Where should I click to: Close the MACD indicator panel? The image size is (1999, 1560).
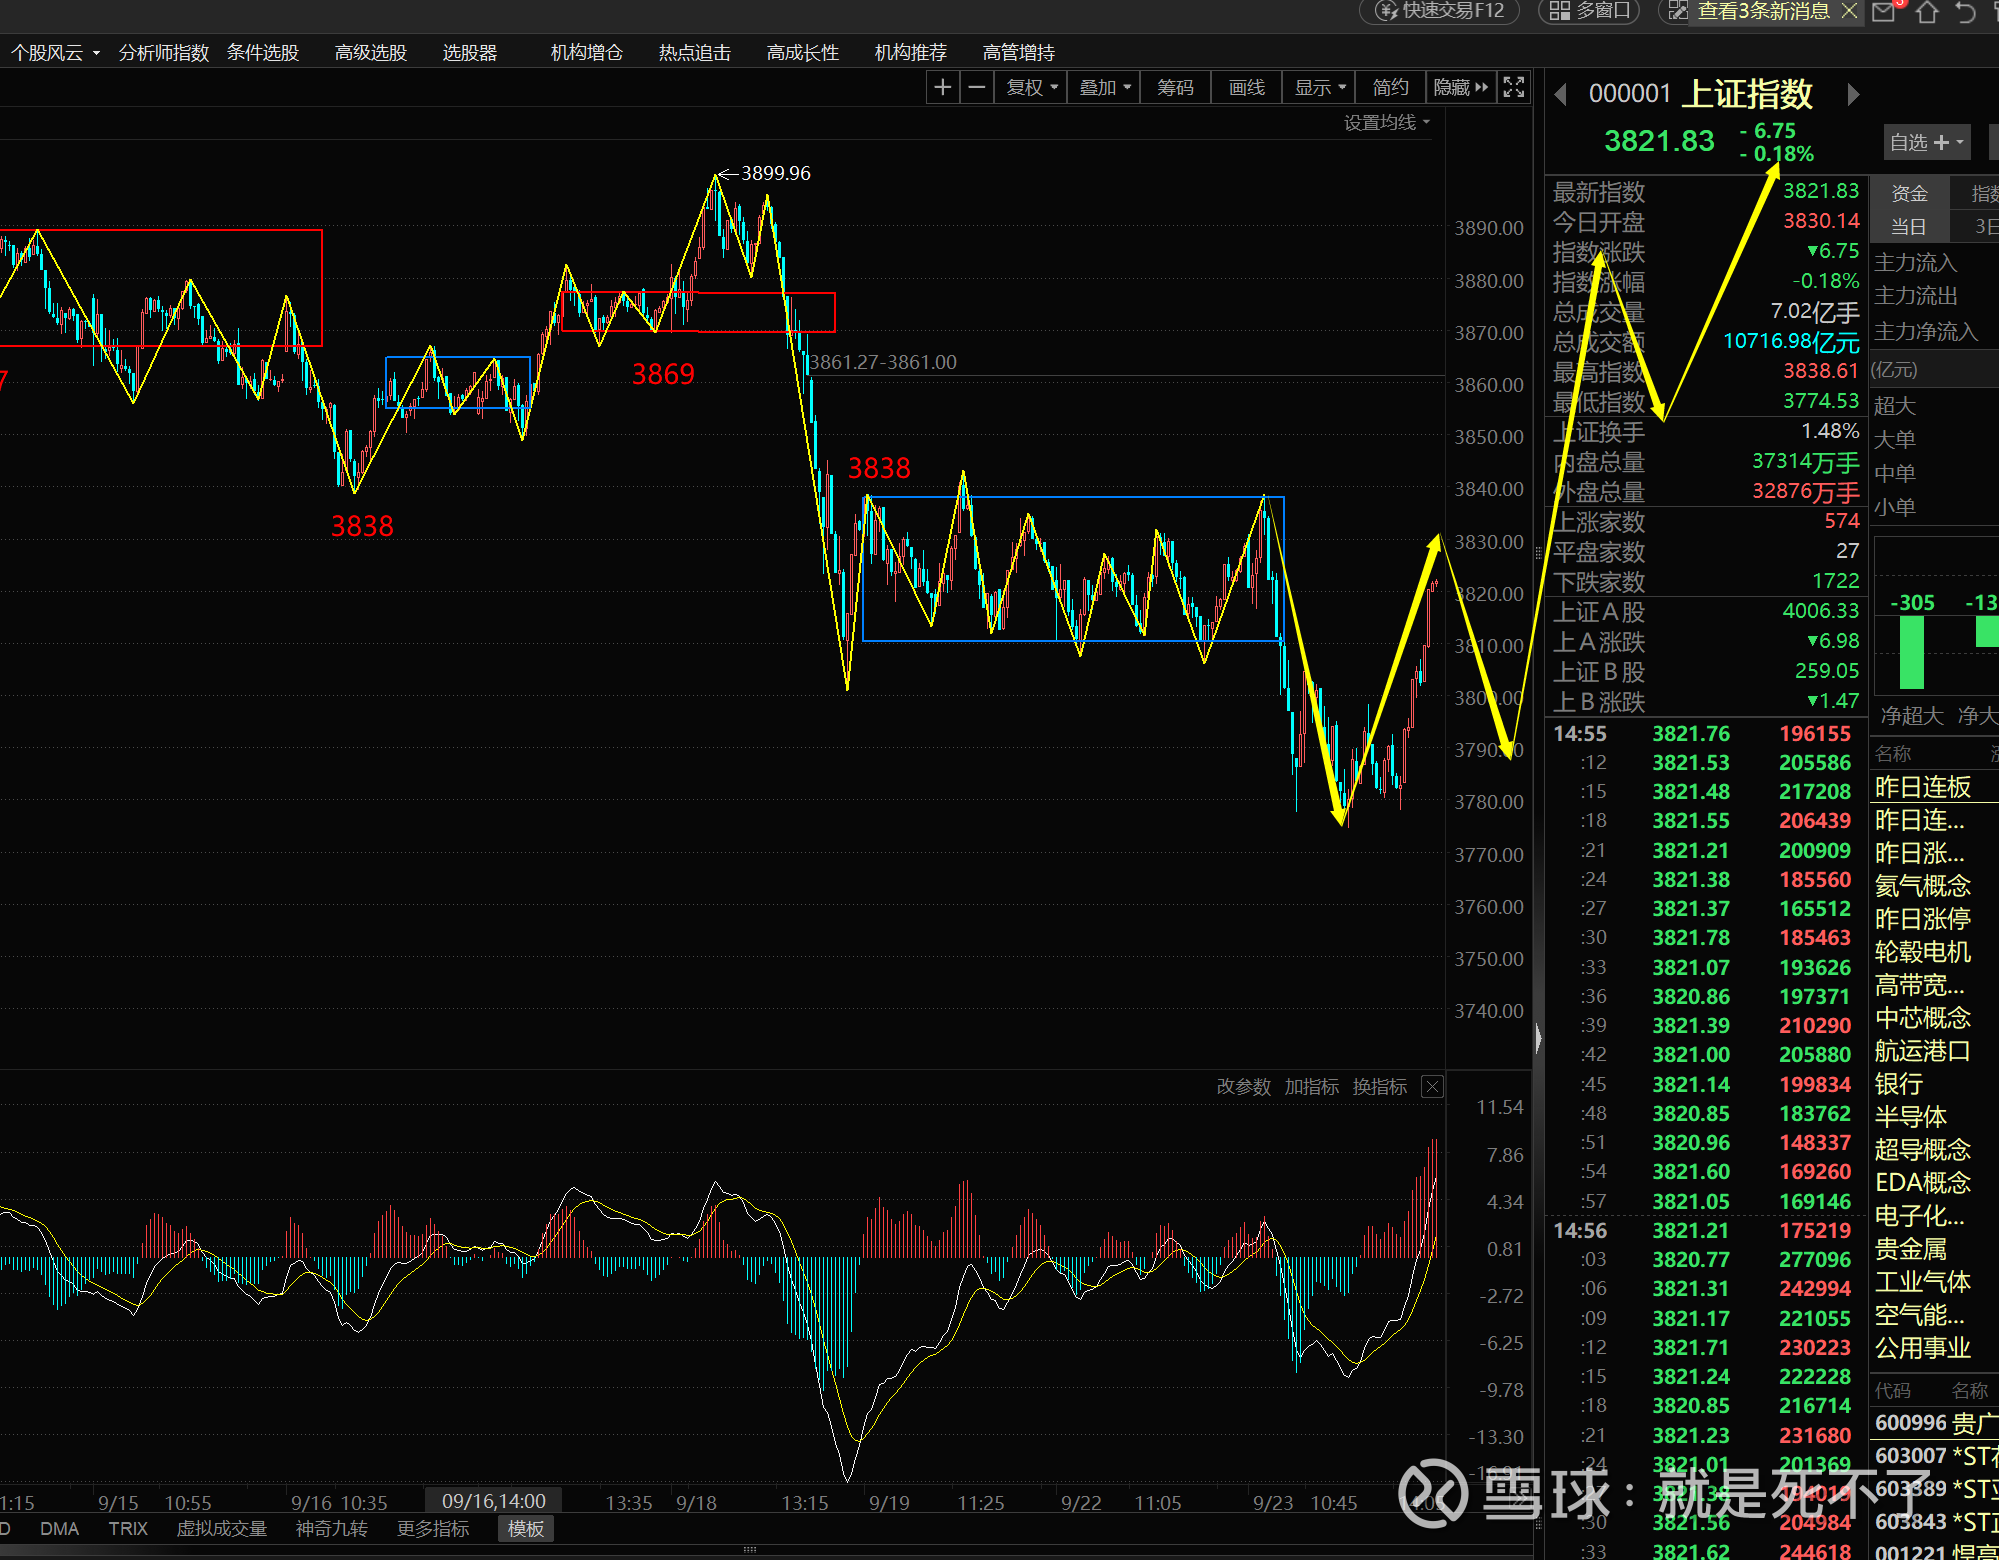click(x=1432, y=1087)
